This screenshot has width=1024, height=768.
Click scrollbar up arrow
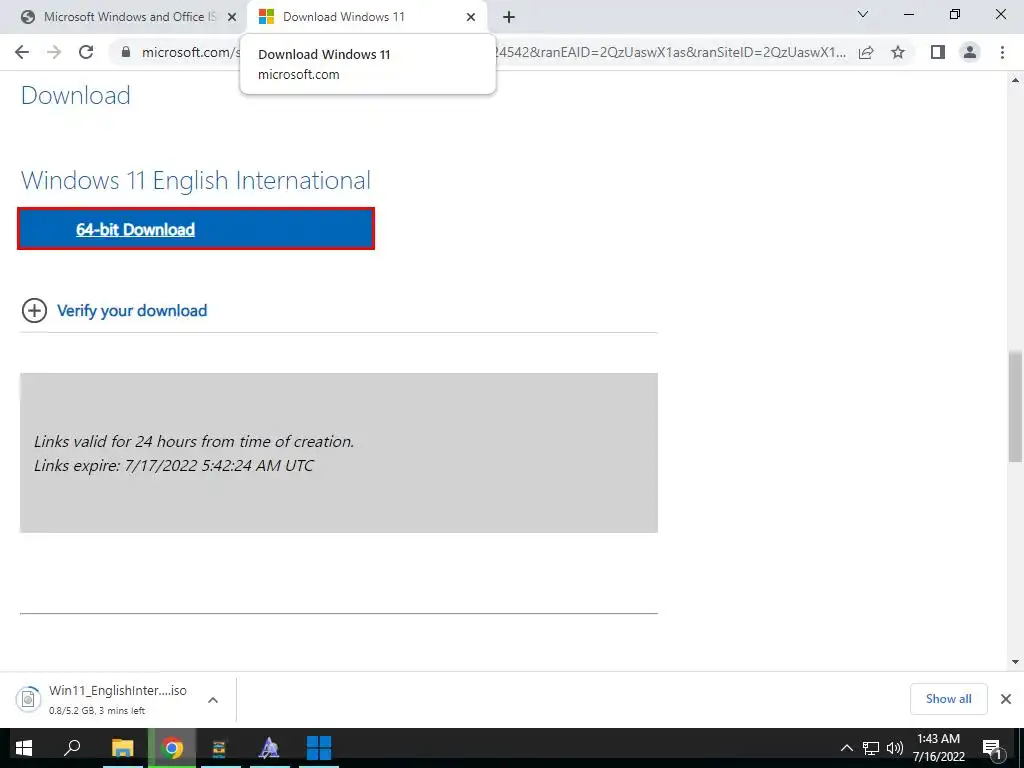tap(1015, 80)
